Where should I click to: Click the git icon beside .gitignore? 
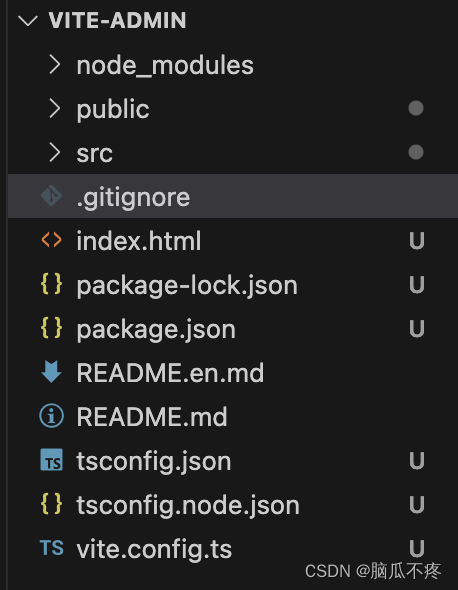click(51, 196)
